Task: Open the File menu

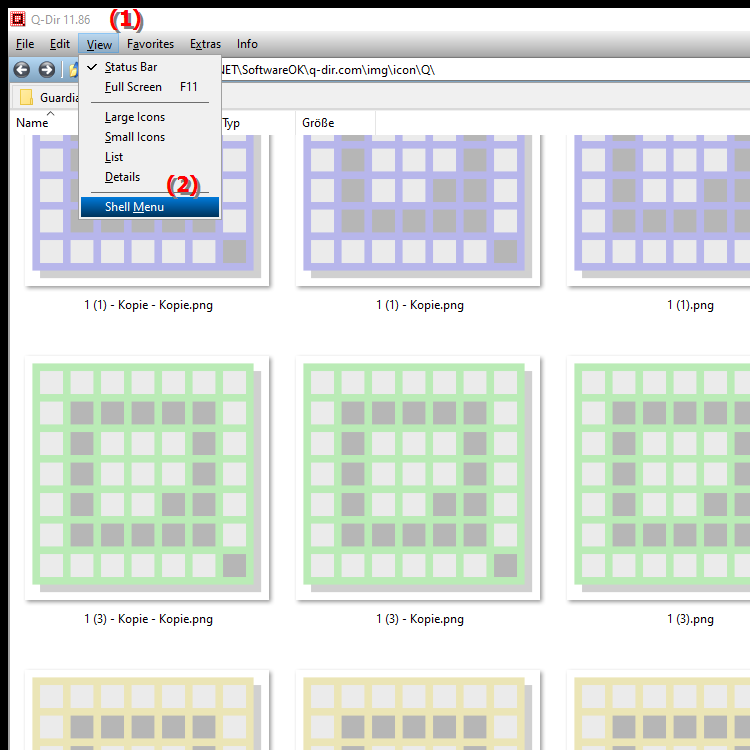Action: tap(25, 44)
